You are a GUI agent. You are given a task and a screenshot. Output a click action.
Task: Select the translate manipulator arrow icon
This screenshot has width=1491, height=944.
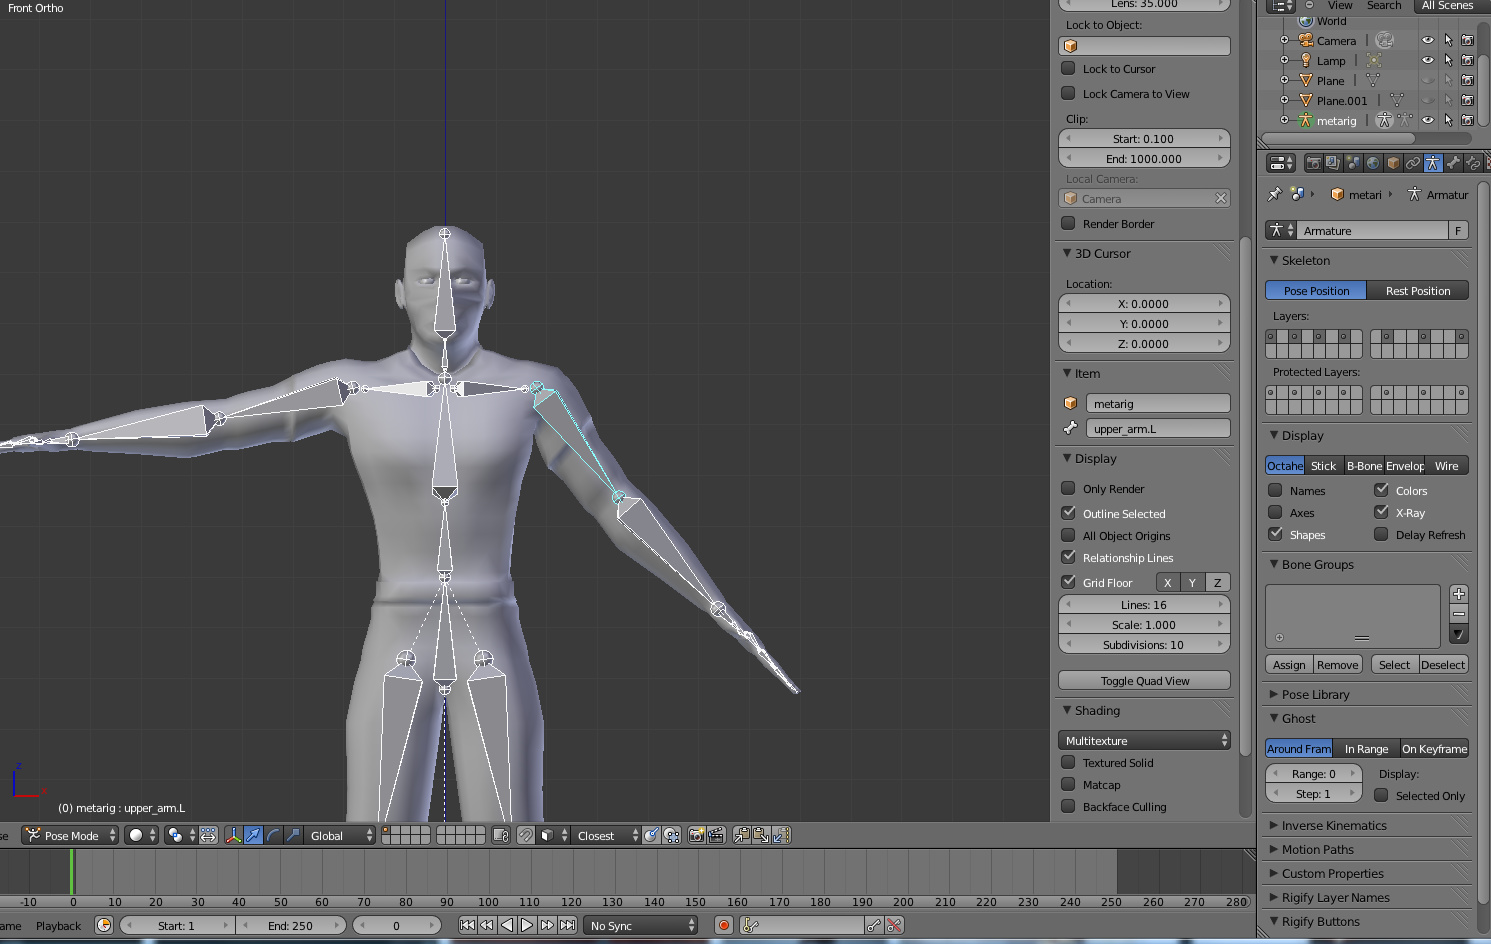[253, 835]
